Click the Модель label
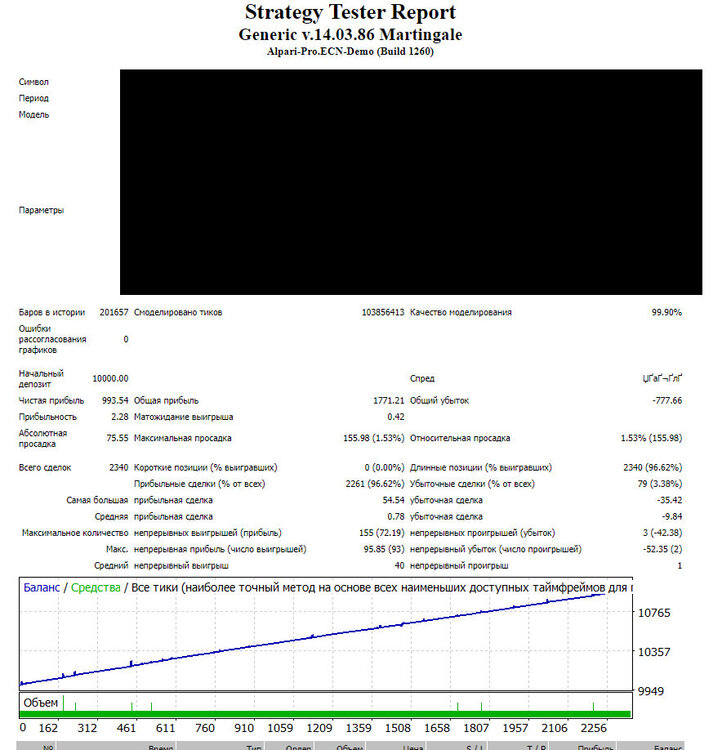This screenshot has width=722, height=750. tap(34, 114)
